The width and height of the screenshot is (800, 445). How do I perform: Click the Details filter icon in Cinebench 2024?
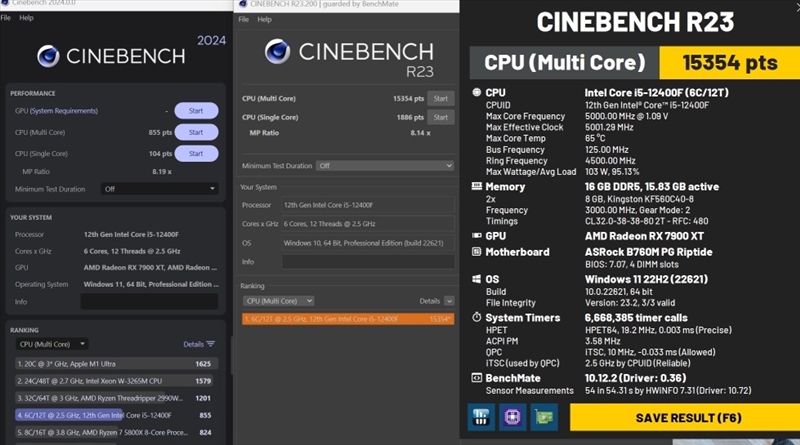(x=211, y=344)
